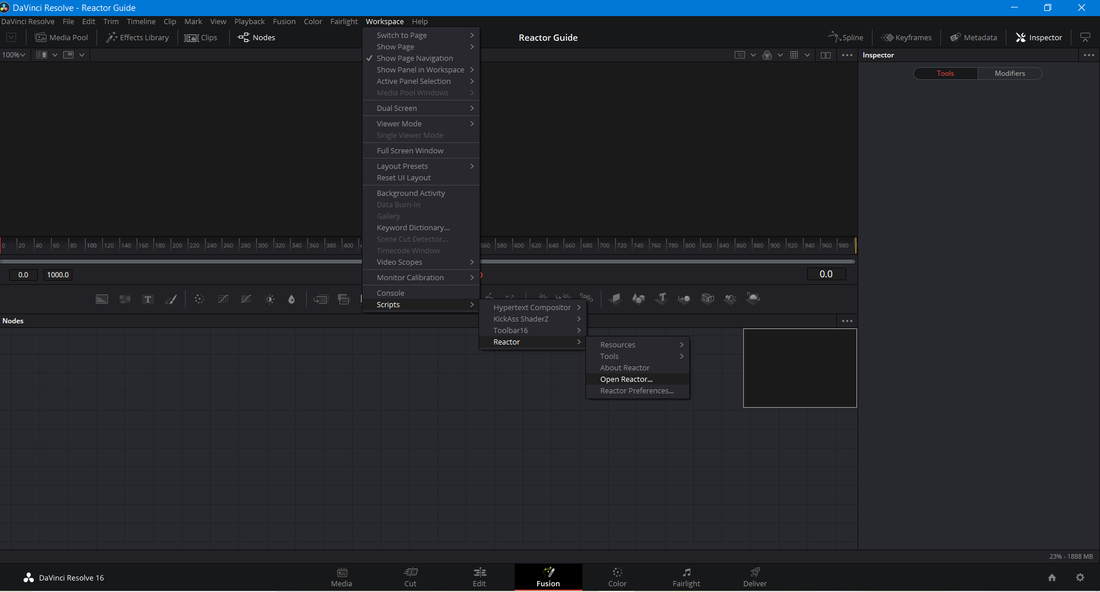Open the Nodes panel options menu

point(847,321)
